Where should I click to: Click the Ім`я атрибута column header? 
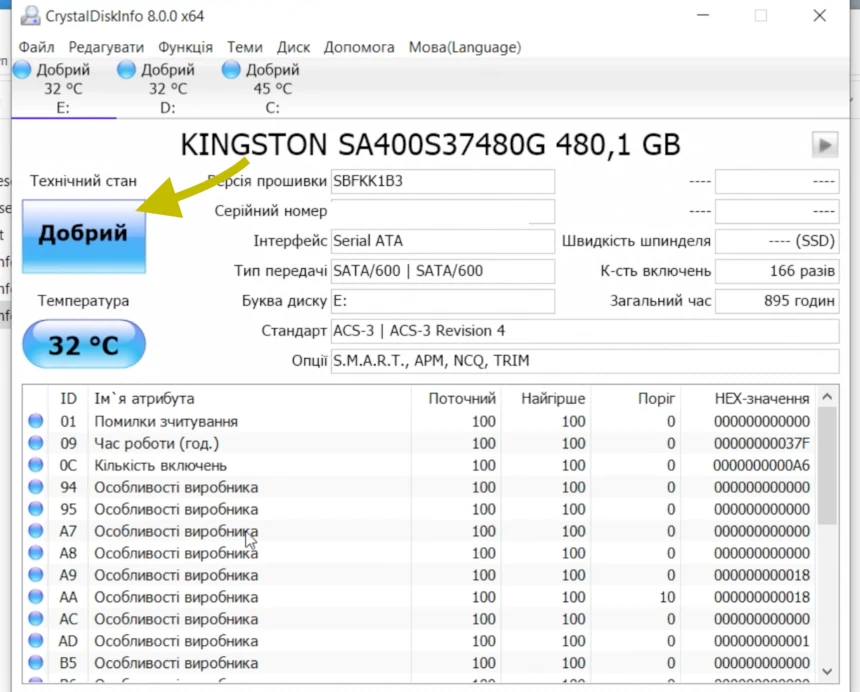pos(250,399)
